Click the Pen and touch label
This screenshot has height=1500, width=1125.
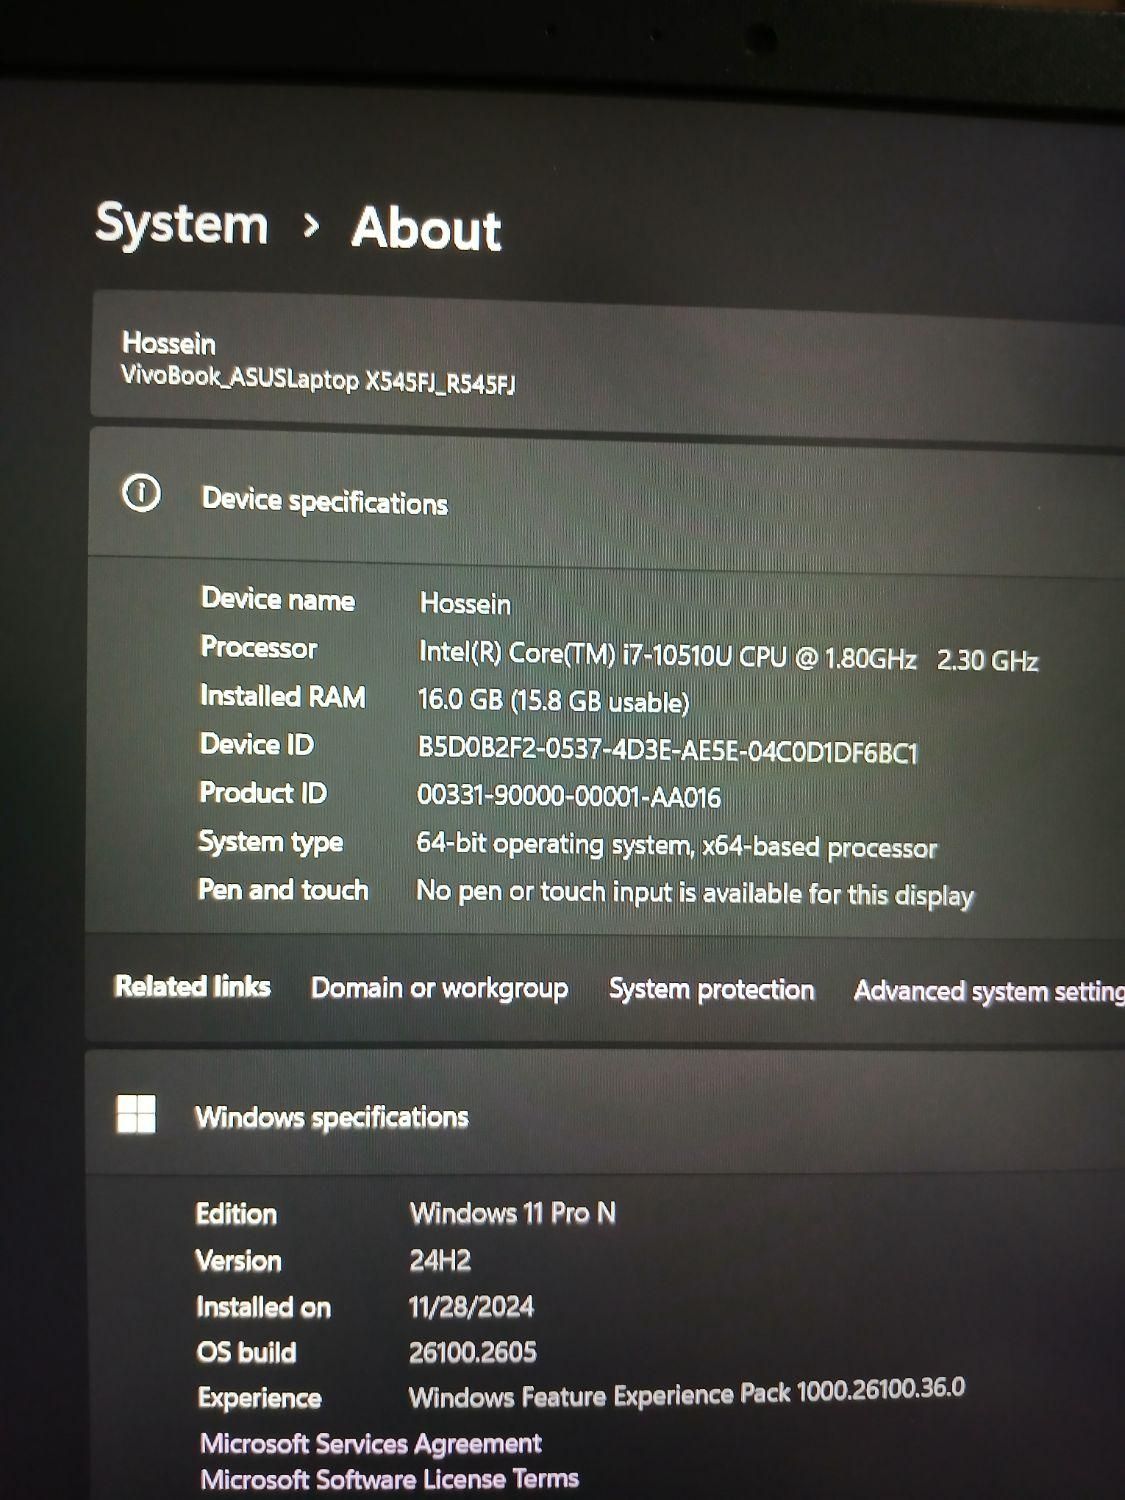(283, 889)
